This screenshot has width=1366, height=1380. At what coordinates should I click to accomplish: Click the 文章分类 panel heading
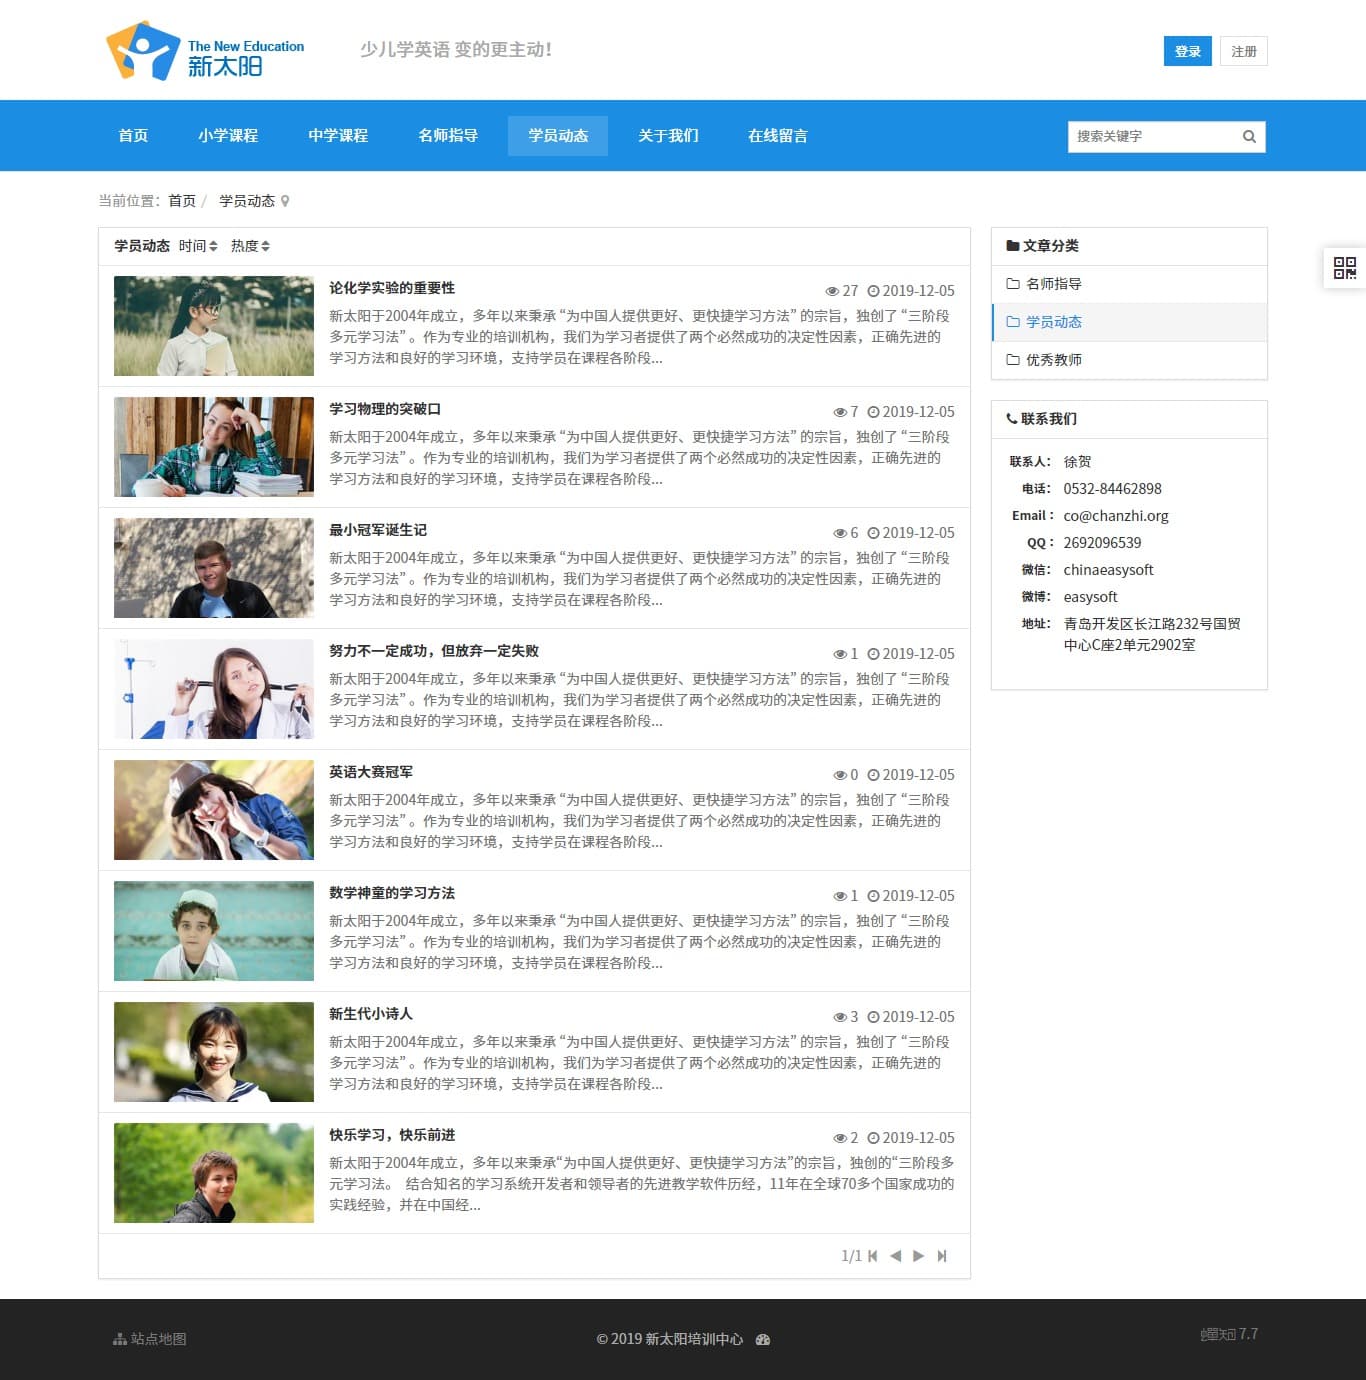pos(1042,246)
